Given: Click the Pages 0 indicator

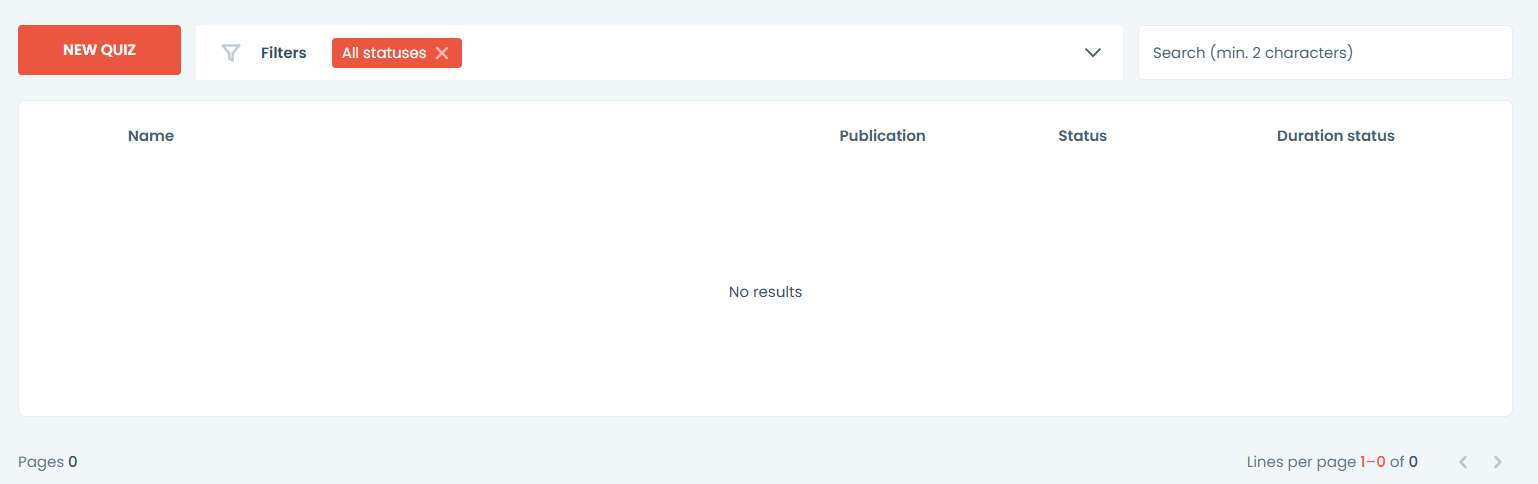Looking at the screenshot, I should (x=48, y=462).
